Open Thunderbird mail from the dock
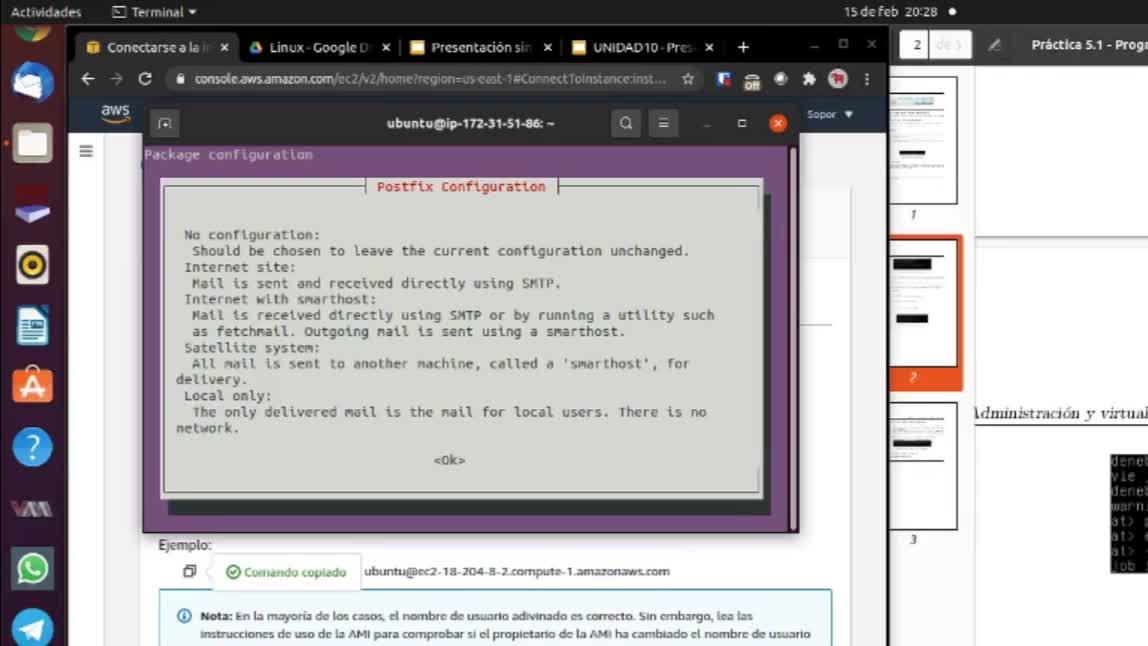1148x646 pixels. pyautogui.click(x=32, y=81)
